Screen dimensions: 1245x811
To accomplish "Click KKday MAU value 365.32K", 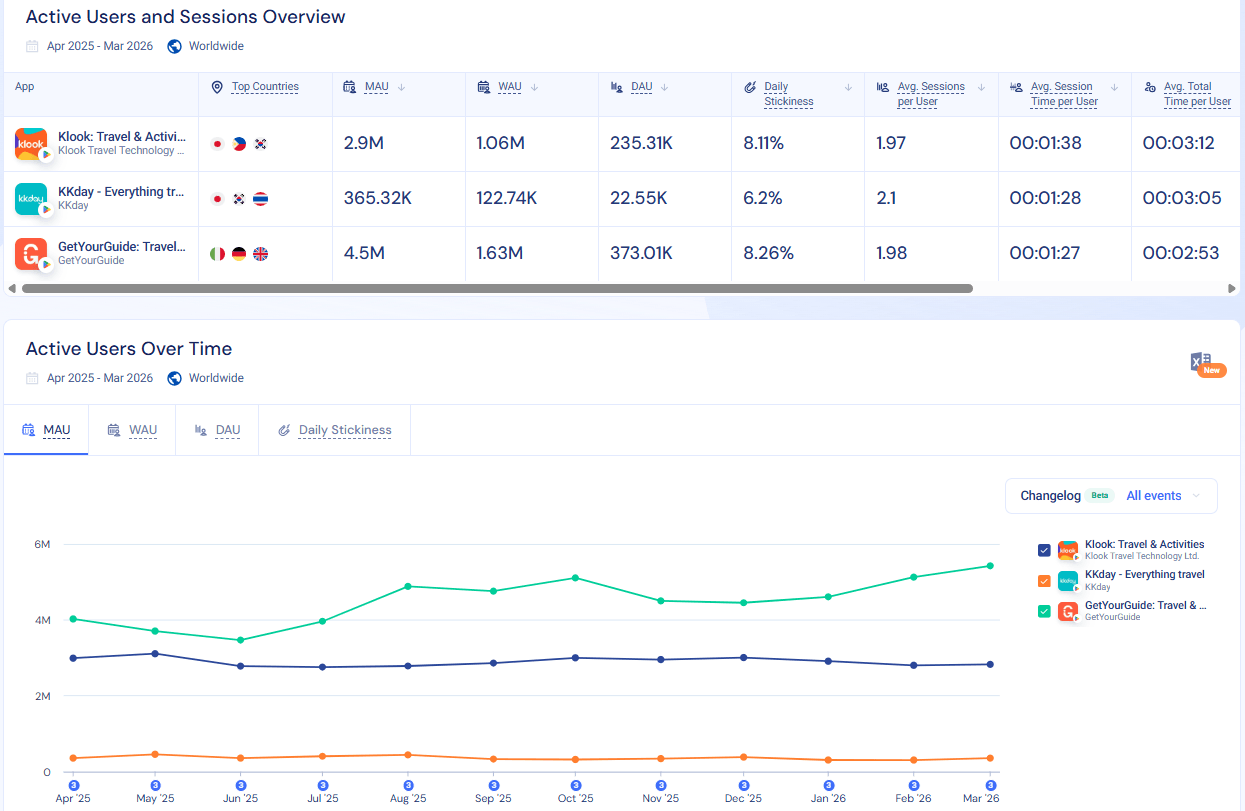I will 378,198.
